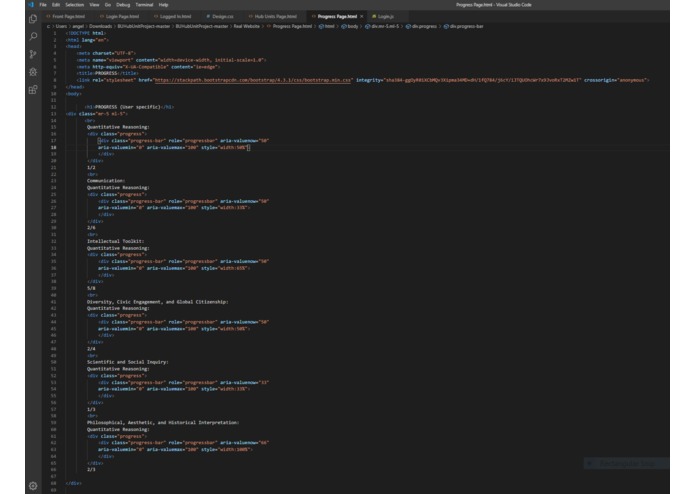This screenshot has width=695, height=494.
Task: Click the meta viewport code line
Action: pos(172,60)
